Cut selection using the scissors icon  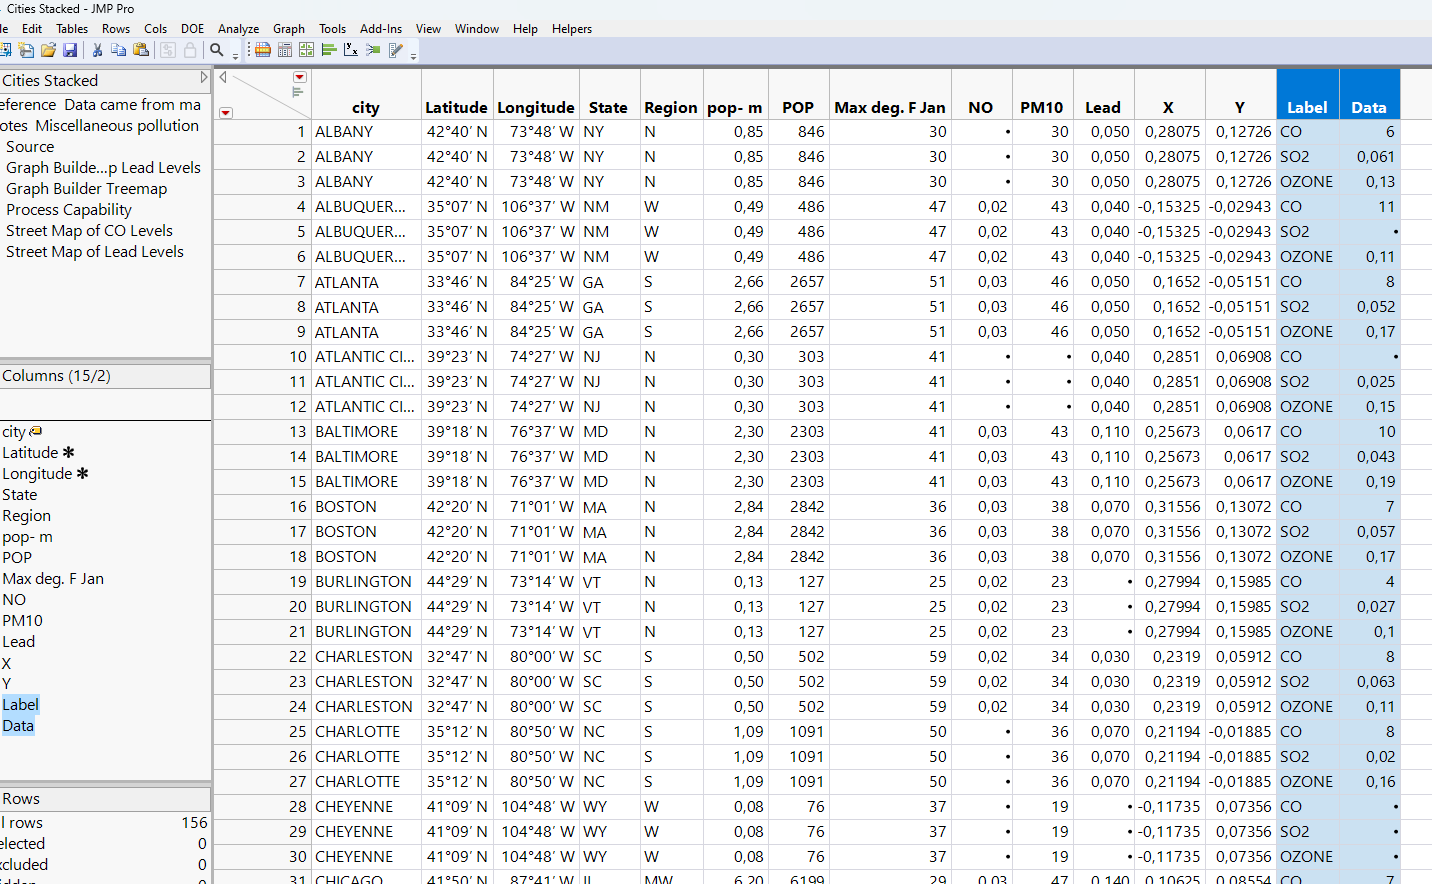pyautogui.click(x=97, y=50)
